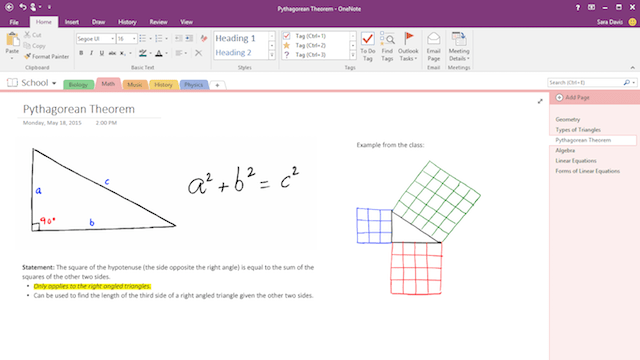
Task: Expand bullet style options arrow
Action: (151, 38)
